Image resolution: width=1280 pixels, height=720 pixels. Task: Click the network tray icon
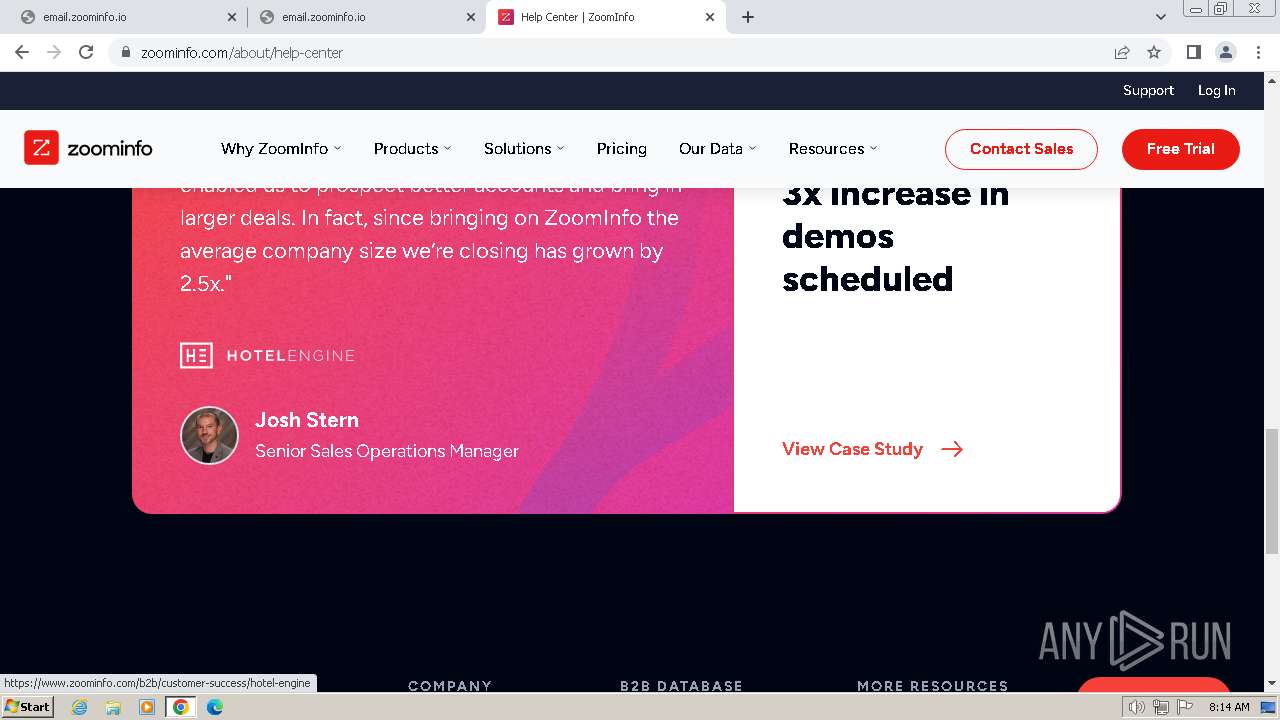pos(1160,707)
